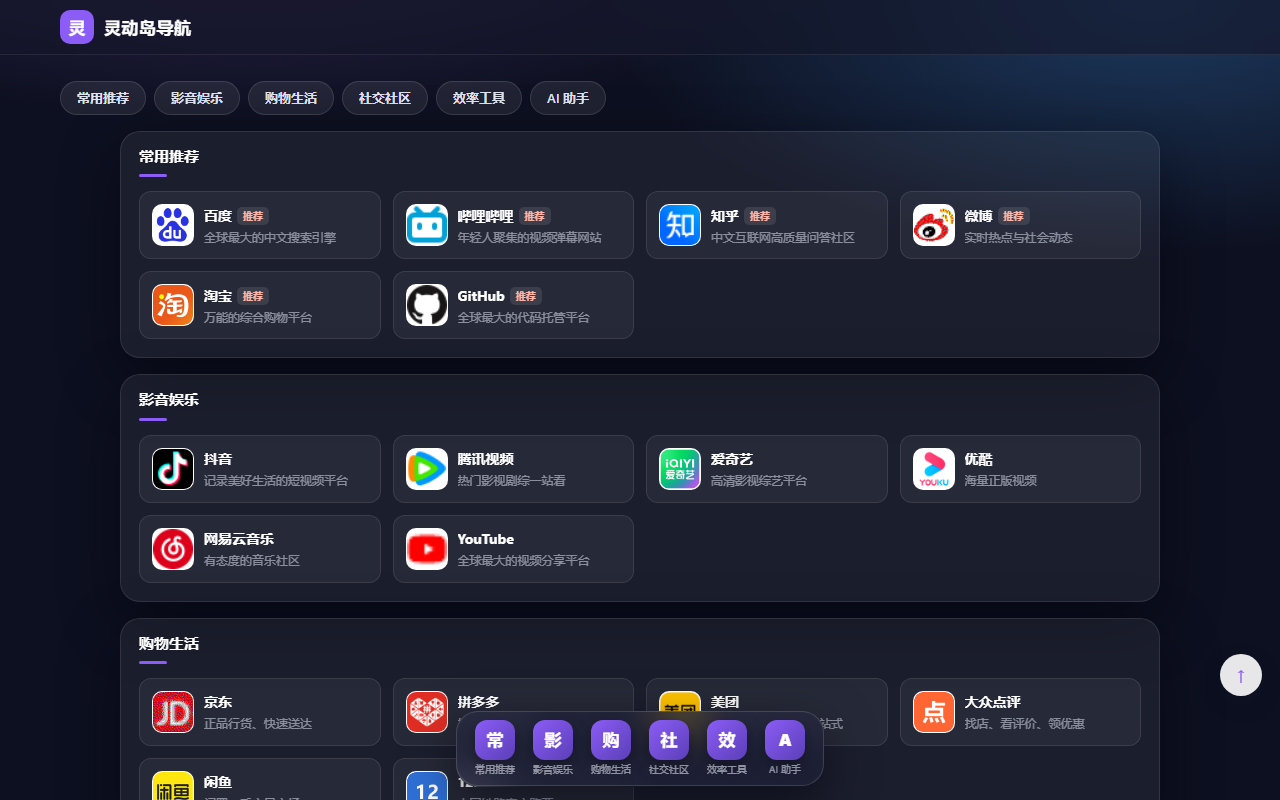
Task: Click the 推荐 badge next to 淘宝
Action: coord(253,296)
